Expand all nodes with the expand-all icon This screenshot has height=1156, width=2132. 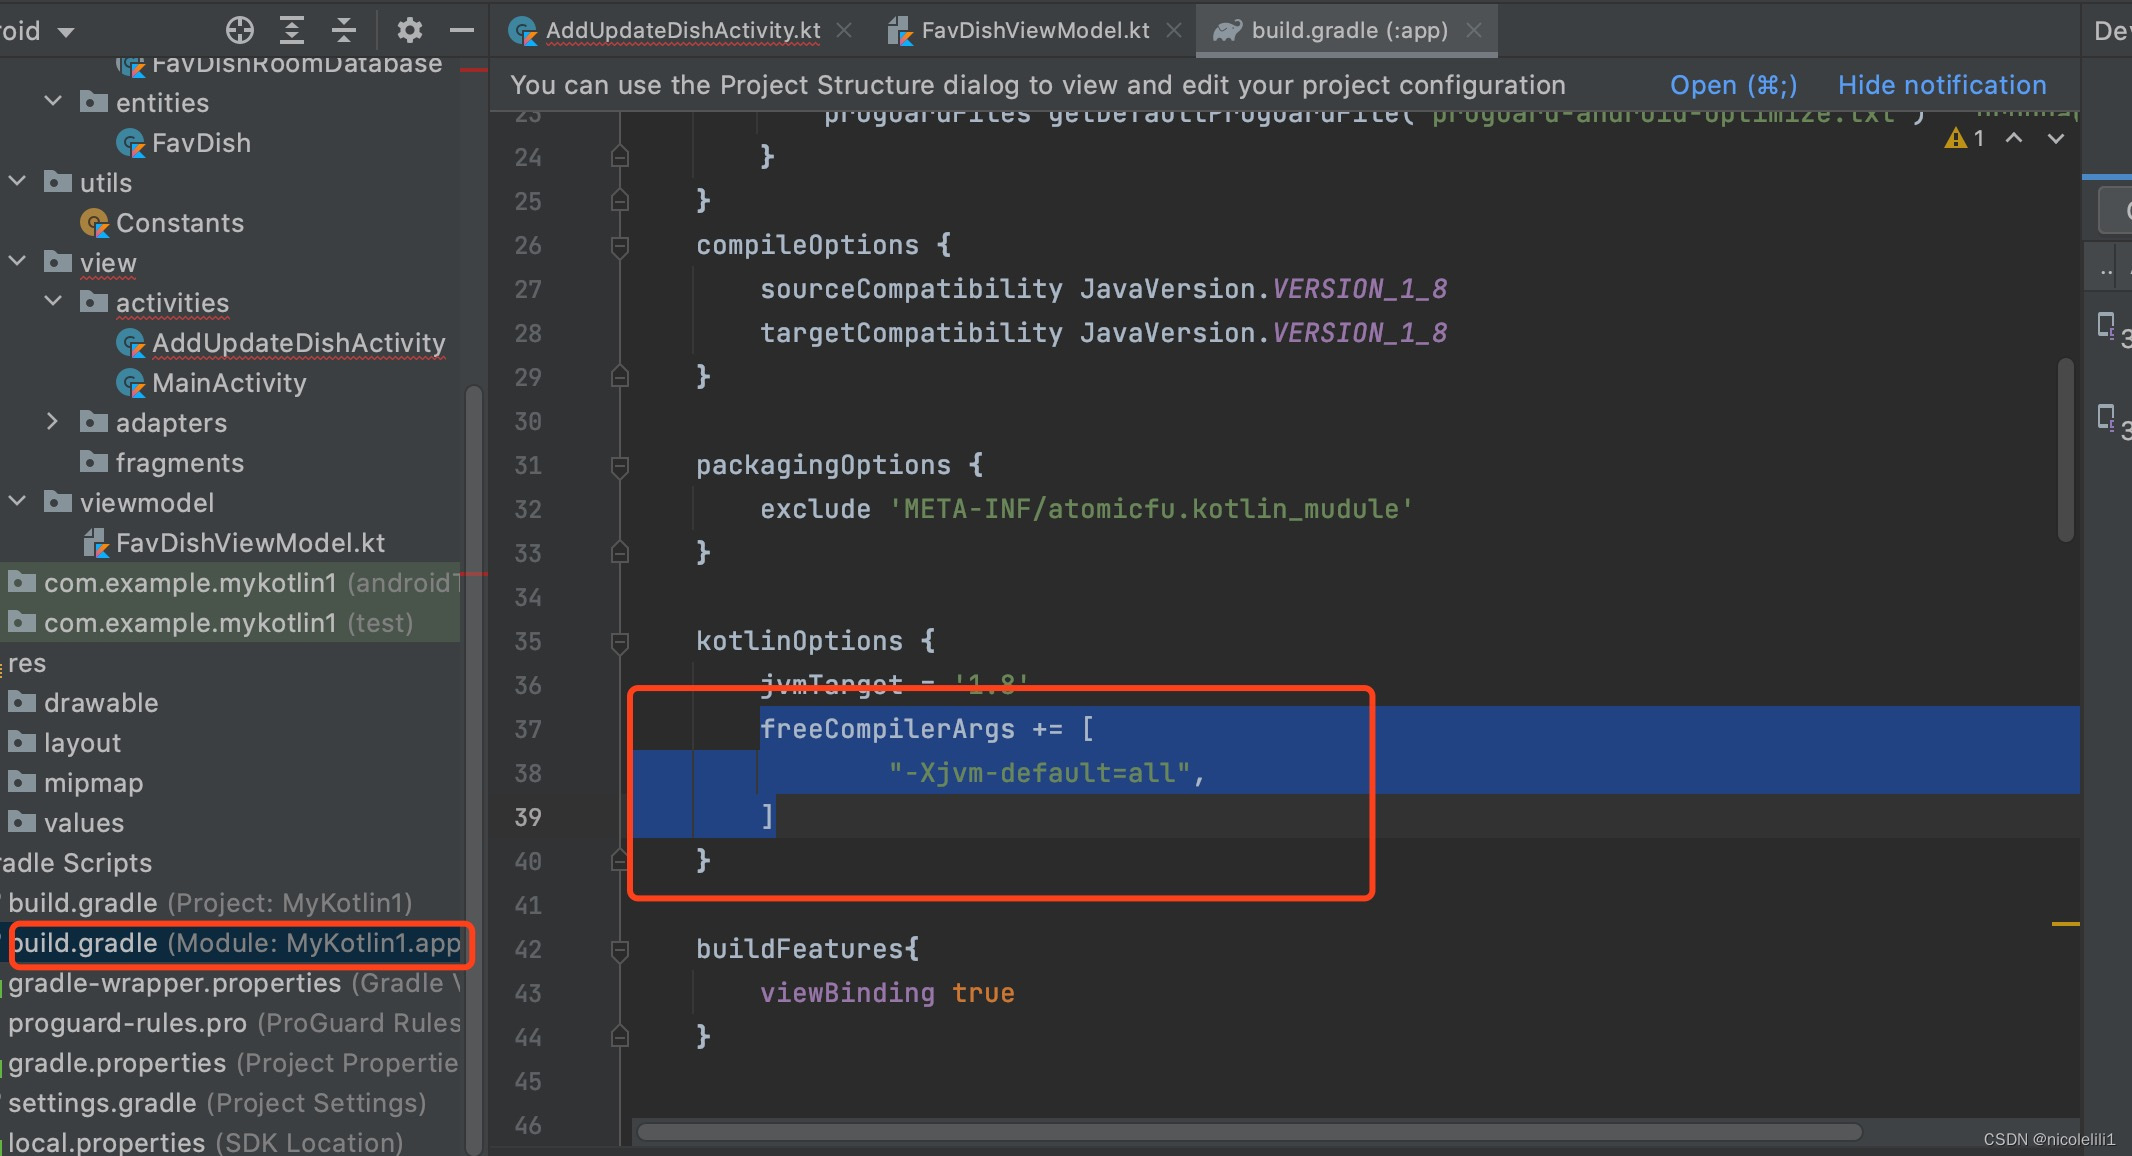point(292,29)
